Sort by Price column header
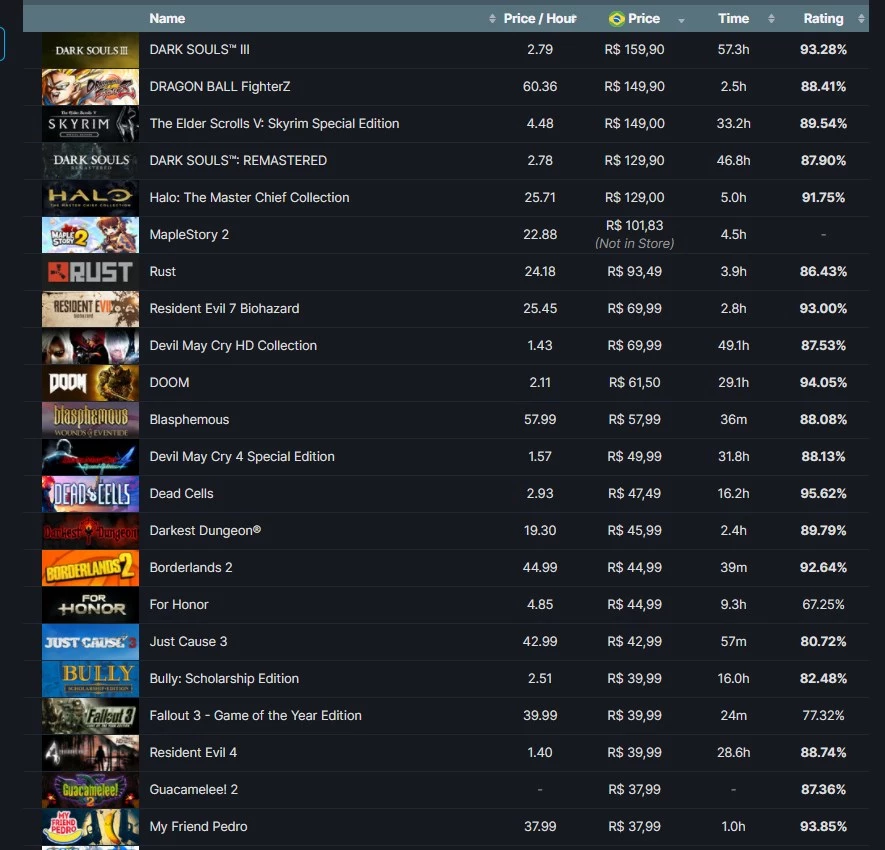The image size is (885, 850). (644, 19)
